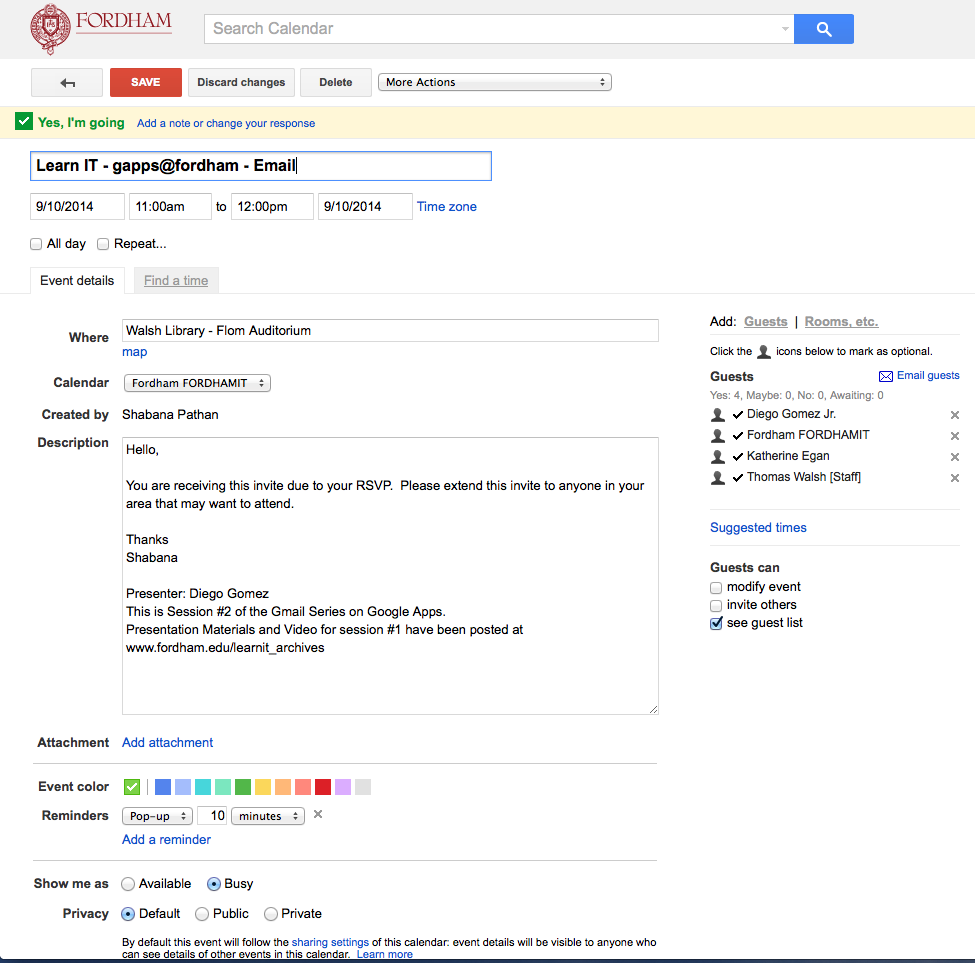Open the Pop-up reminder type dropdown
The width and height of the screenshot is (975, 963).
pos(157,816)
